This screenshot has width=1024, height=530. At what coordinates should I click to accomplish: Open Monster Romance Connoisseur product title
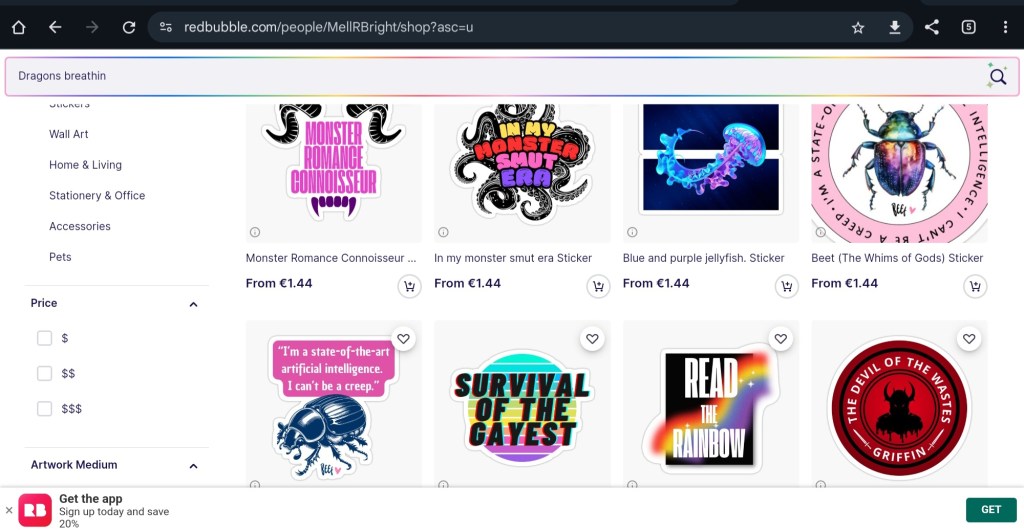[330, 258]
